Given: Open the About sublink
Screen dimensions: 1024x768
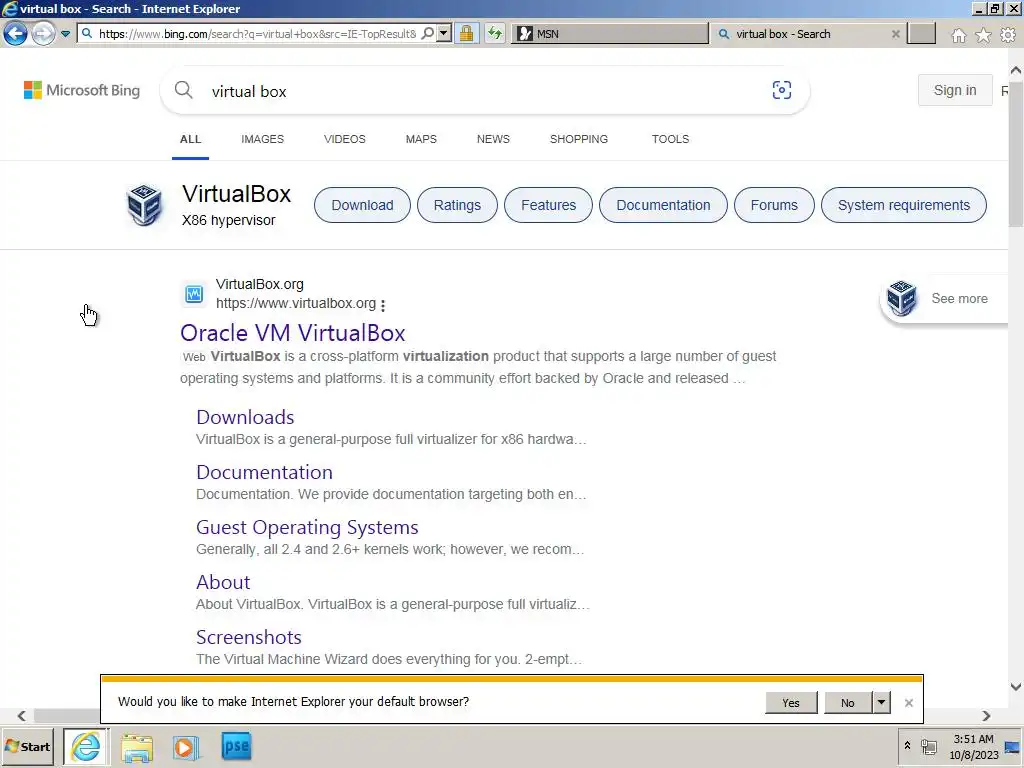Looking at the screenshot, I should coord(223,582).
